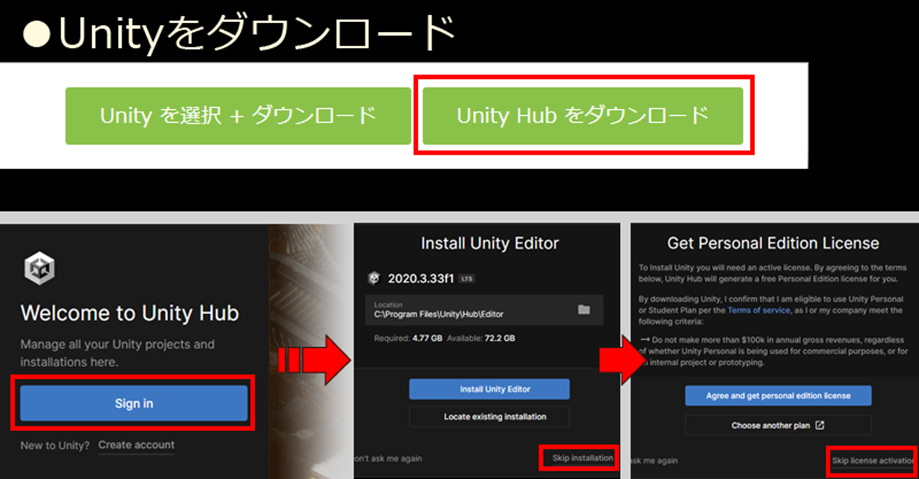Click the 'Install Unity Editor' dialog title
919x479 pixels.
[x=490, y=243]
